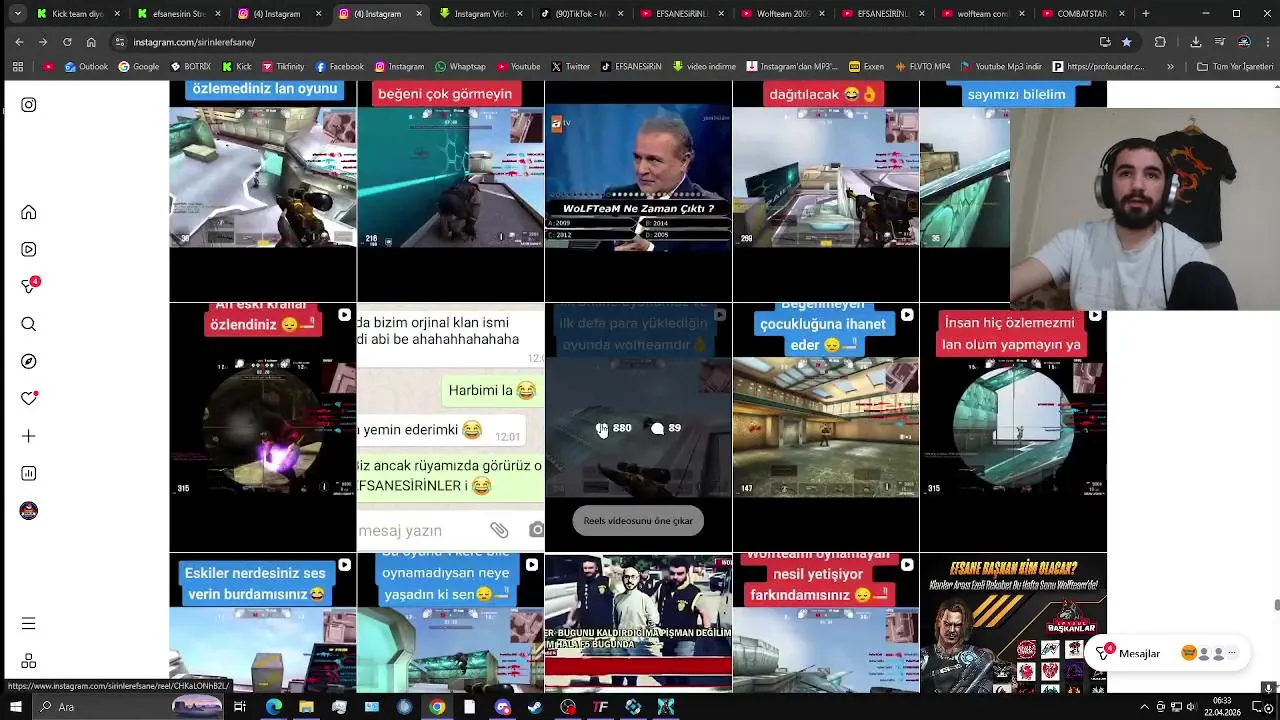Open Instagram home via the sidebar logo

click(29, 105)
